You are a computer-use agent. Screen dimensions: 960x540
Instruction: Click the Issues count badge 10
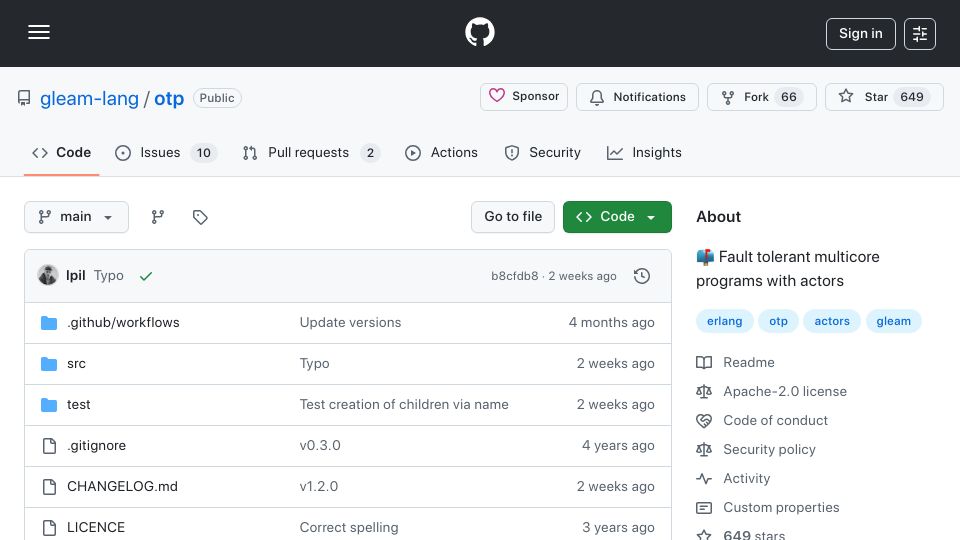204,153
